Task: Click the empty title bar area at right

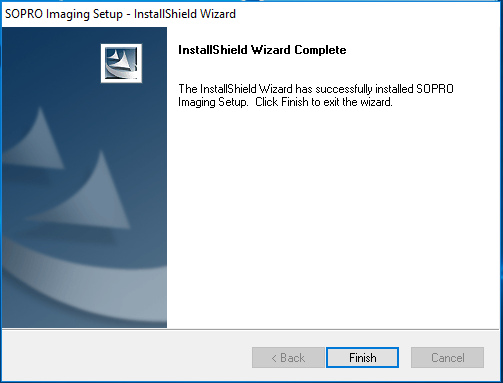Action: [367, 14]
